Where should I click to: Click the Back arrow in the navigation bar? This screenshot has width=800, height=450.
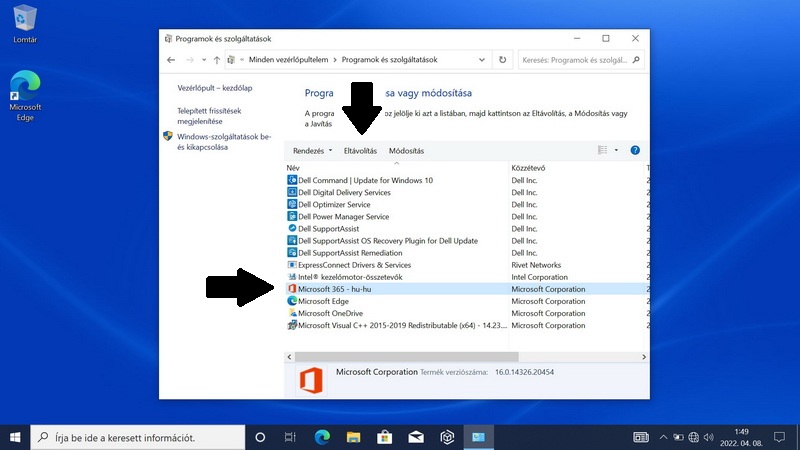tap(171, 60)
